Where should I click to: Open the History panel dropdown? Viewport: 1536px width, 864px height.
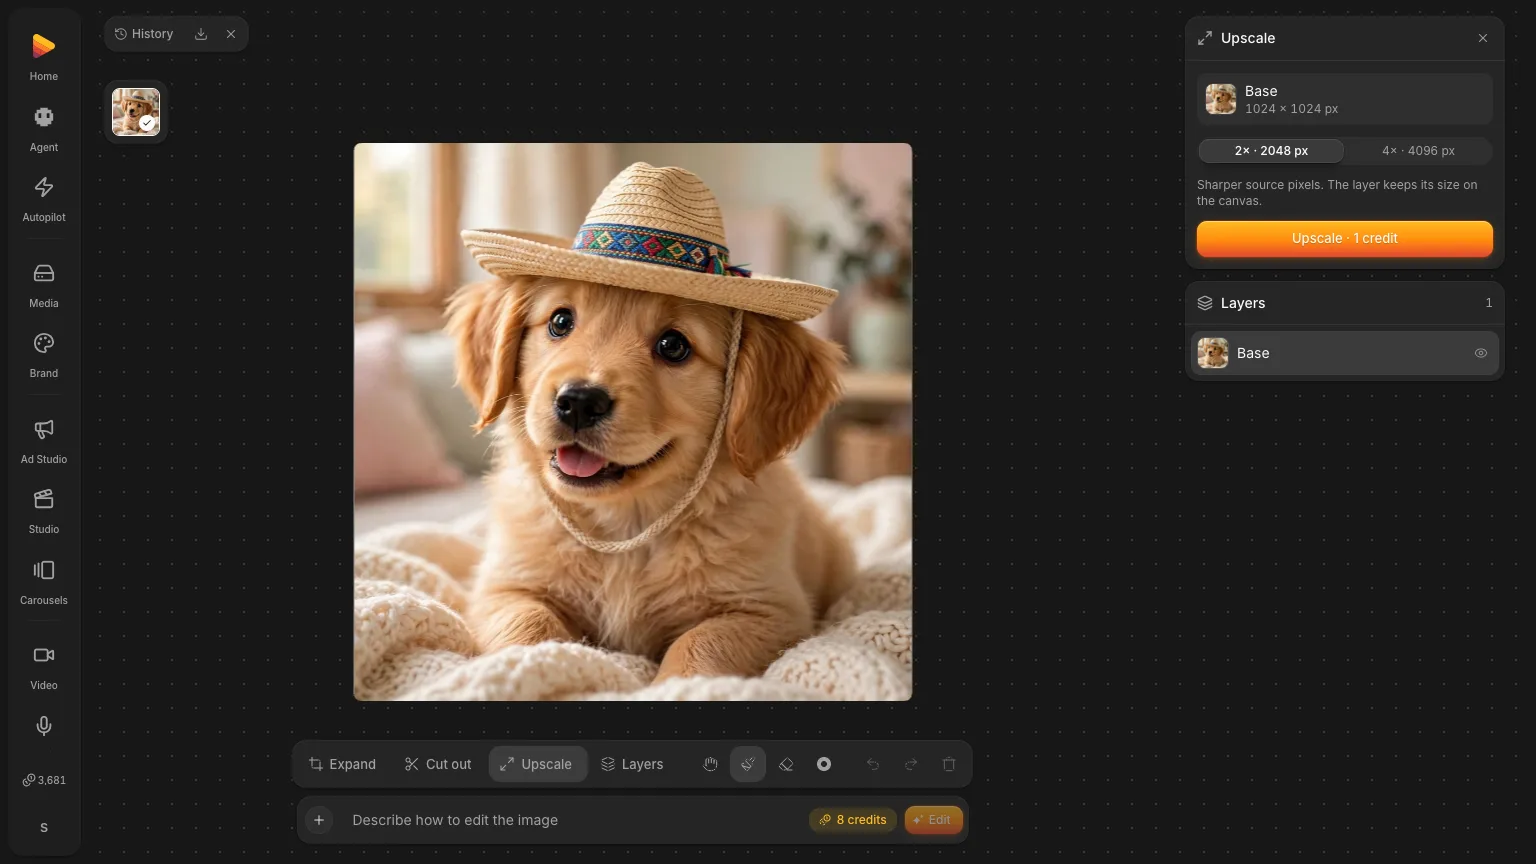[x=144, y=34]
